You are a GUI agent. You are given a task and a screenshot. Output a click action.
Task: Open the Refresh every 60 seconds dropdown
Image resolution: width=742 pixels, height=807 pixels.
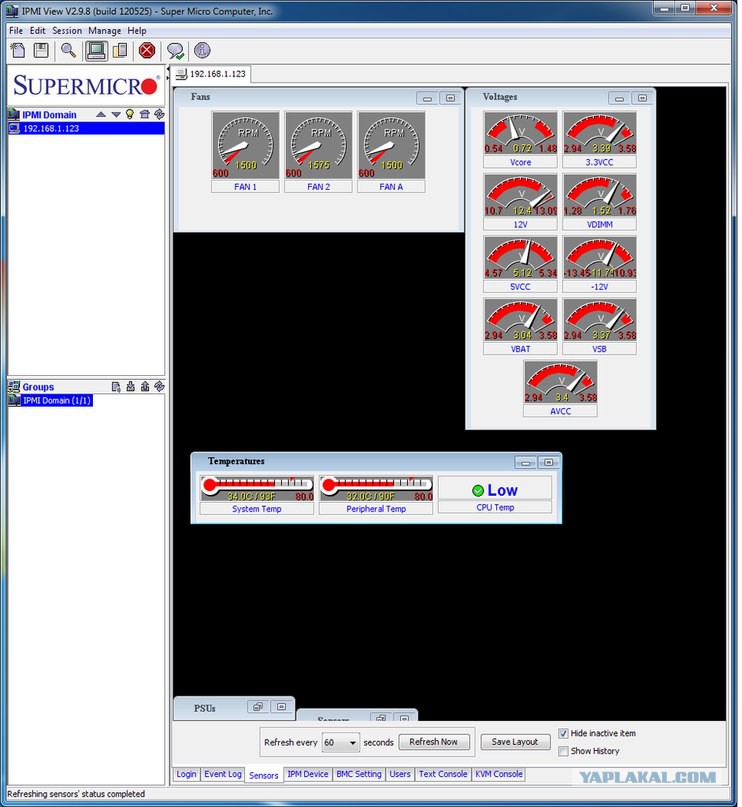click(341, 742)
